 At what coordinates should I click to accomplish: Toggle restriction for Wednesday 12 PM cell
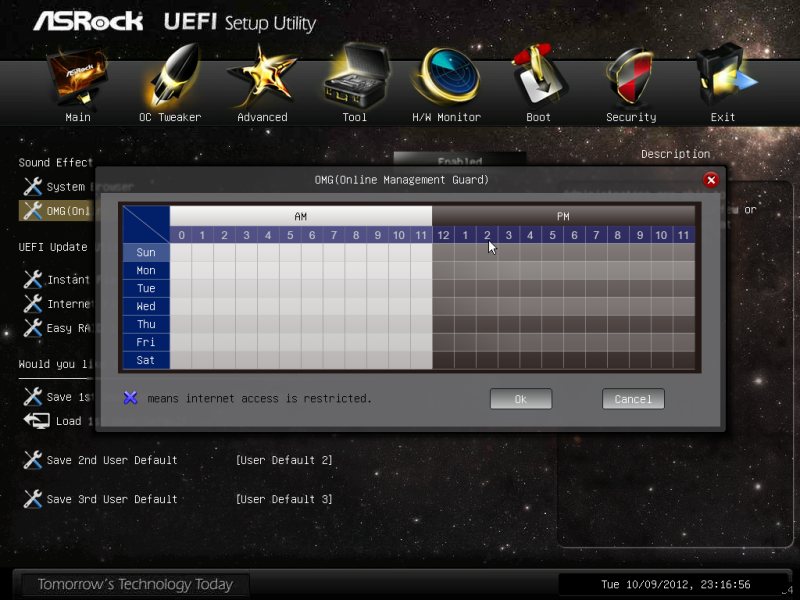pyautogui.click(x=443, y=306)
